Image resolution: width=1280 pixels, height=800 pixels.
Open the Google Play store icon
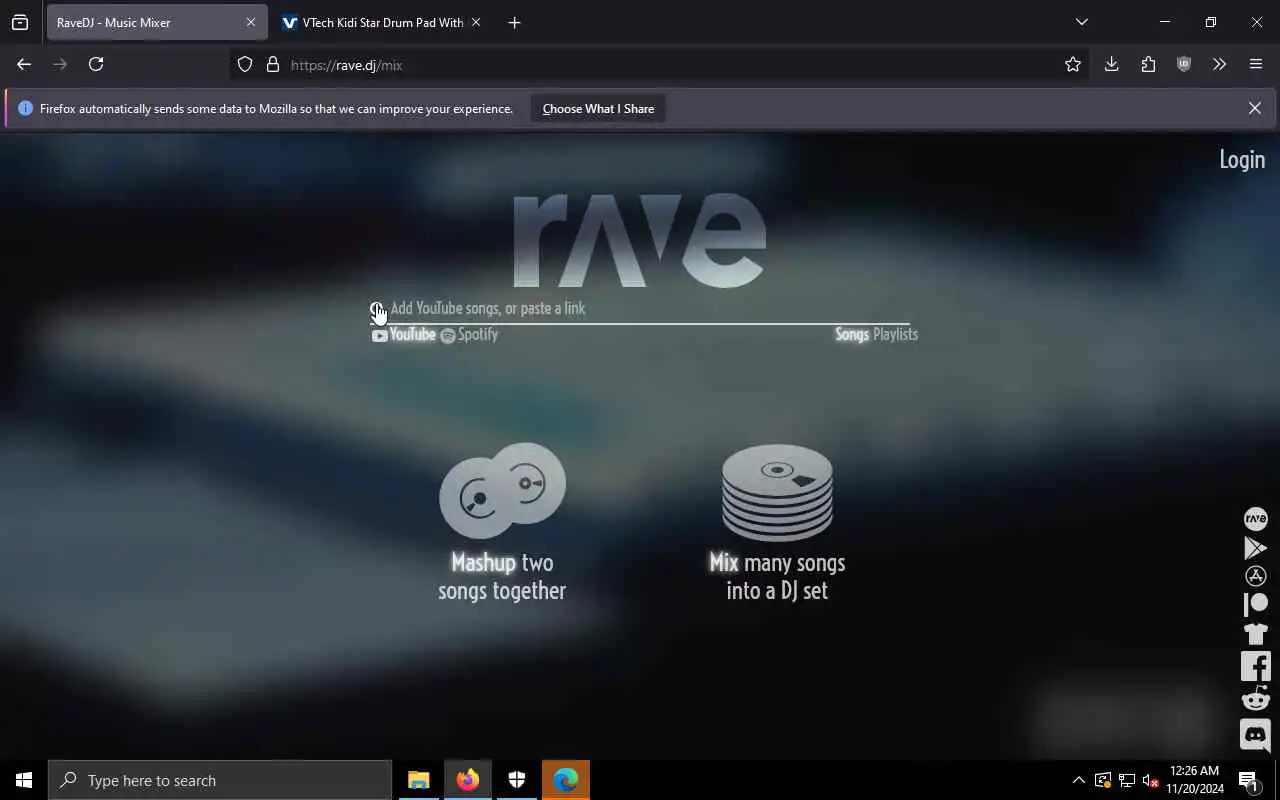coord(1255,548)
